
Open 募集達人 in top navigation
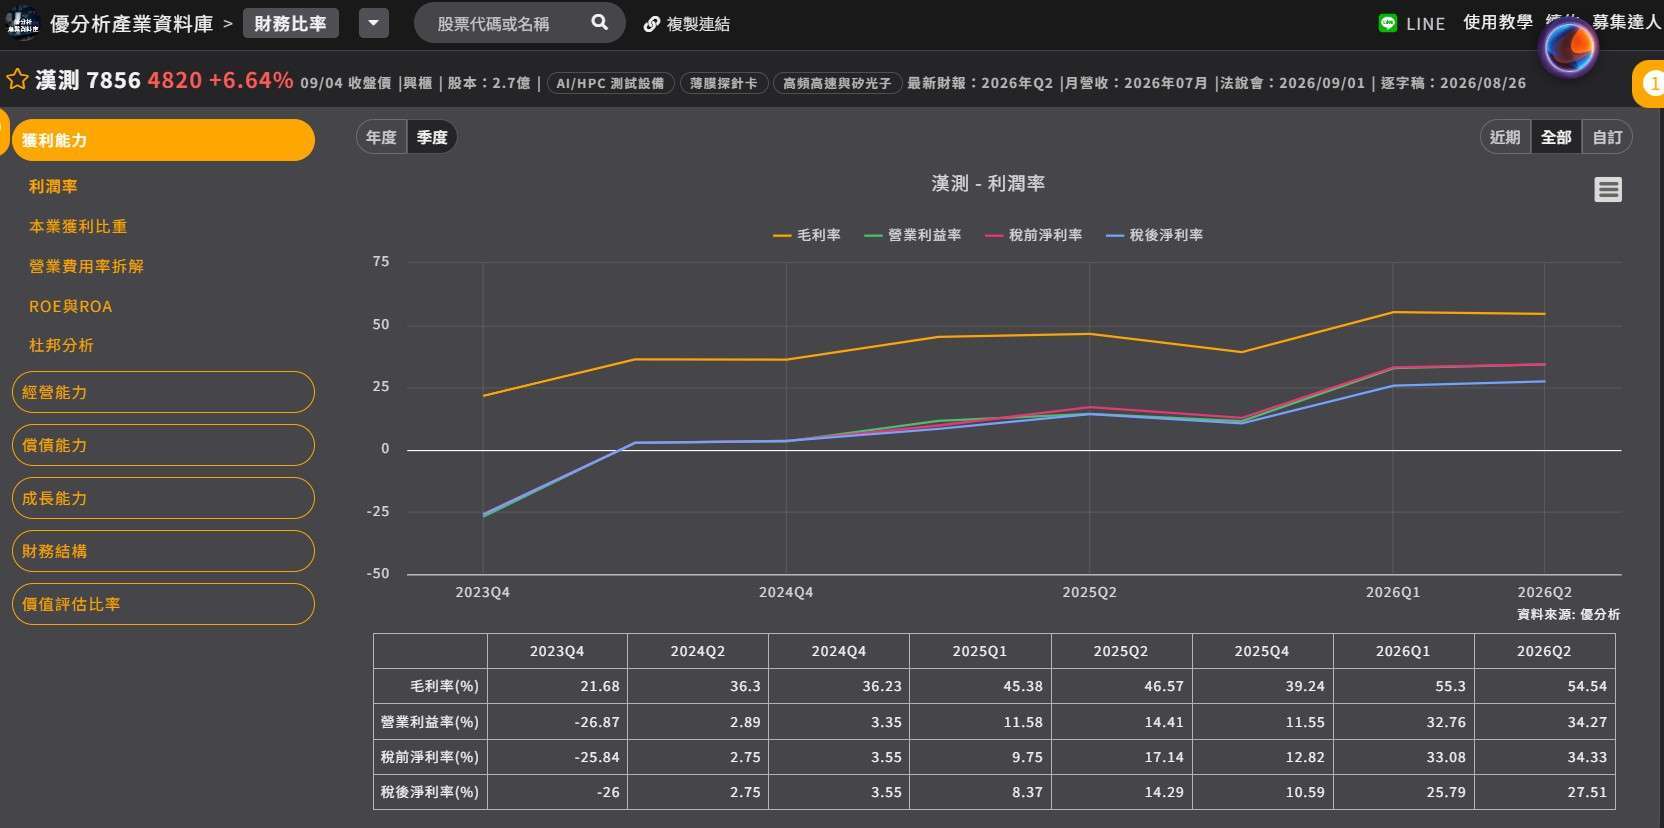[x=1626, y=22]
